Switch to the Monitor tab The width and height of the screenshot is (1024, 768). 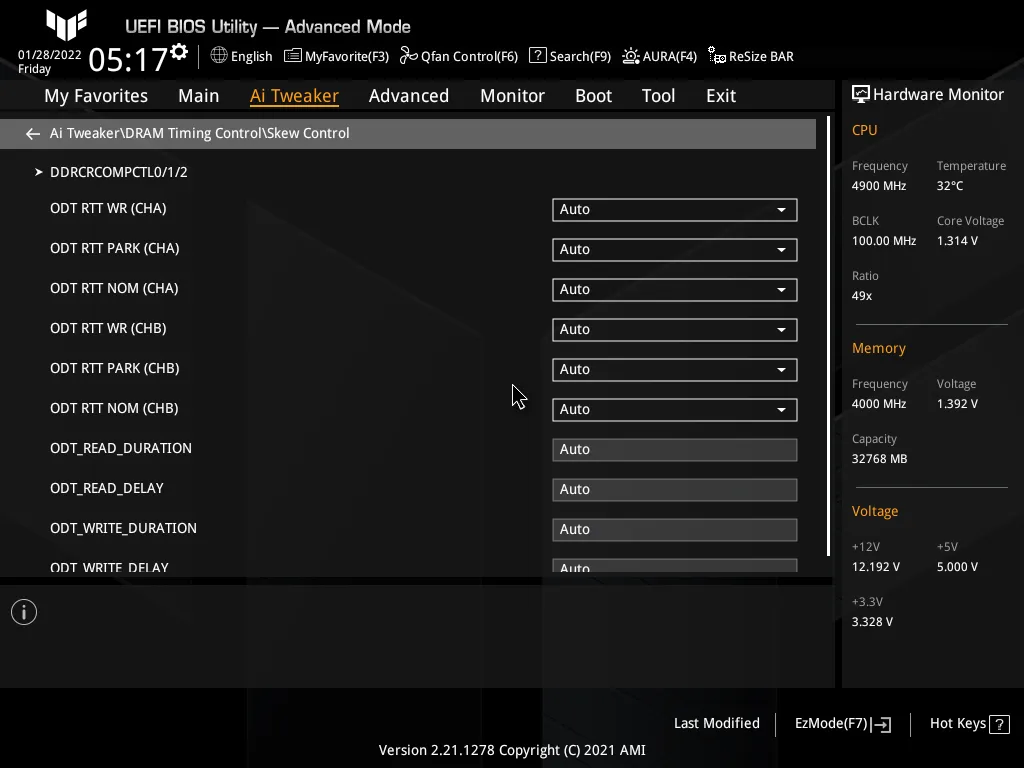point(512,96)
